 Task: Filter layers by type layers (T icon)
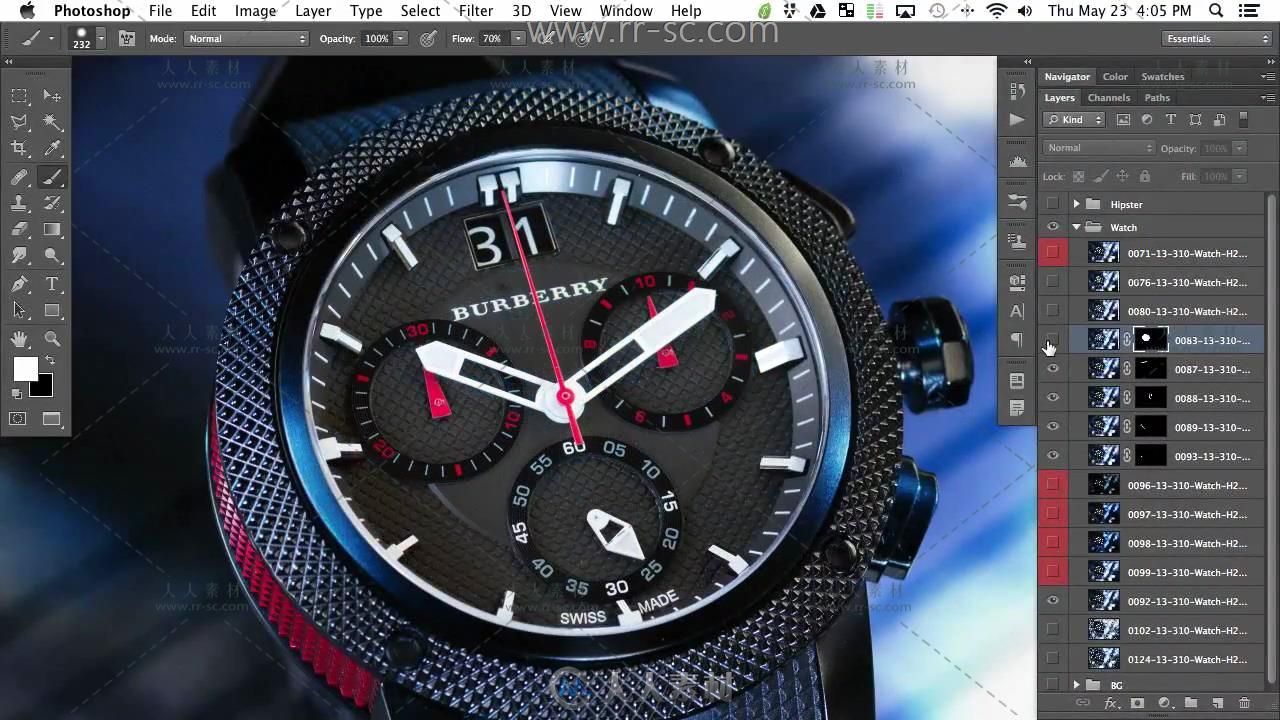tap(1171, 120)
